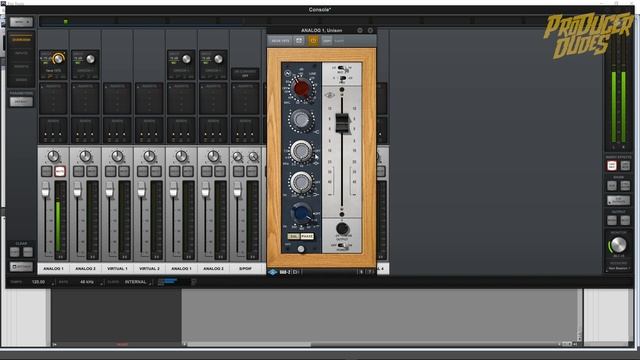Open the SR CONVERT dropdown on S/PDIF channel
This screenshot has height=360, width=640.
pyautogui.click(x=245, y=74)
